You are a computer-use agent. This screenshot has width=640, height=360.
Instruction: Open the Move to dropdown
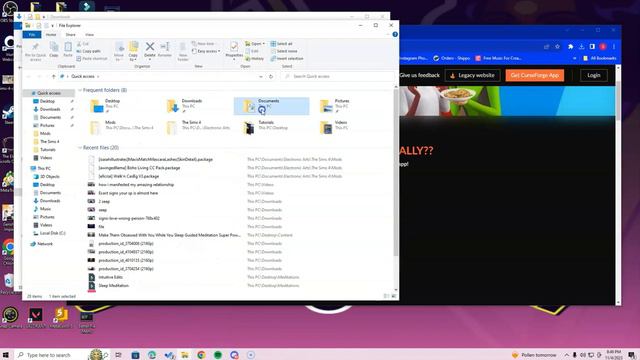[x=119, y=51]
